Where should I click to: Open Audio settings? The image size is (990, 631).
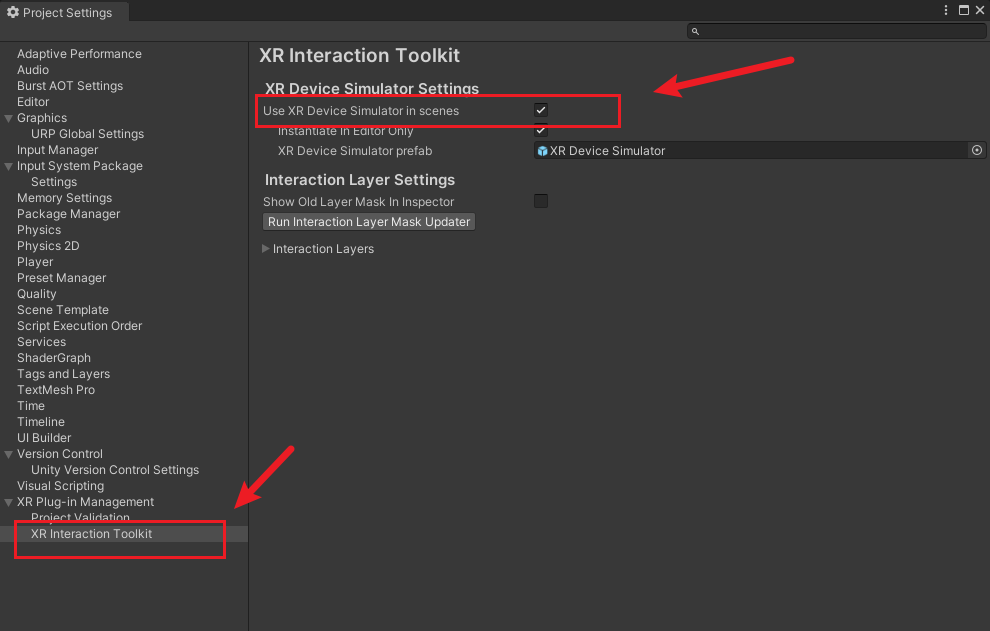click(x=33, y=69)
